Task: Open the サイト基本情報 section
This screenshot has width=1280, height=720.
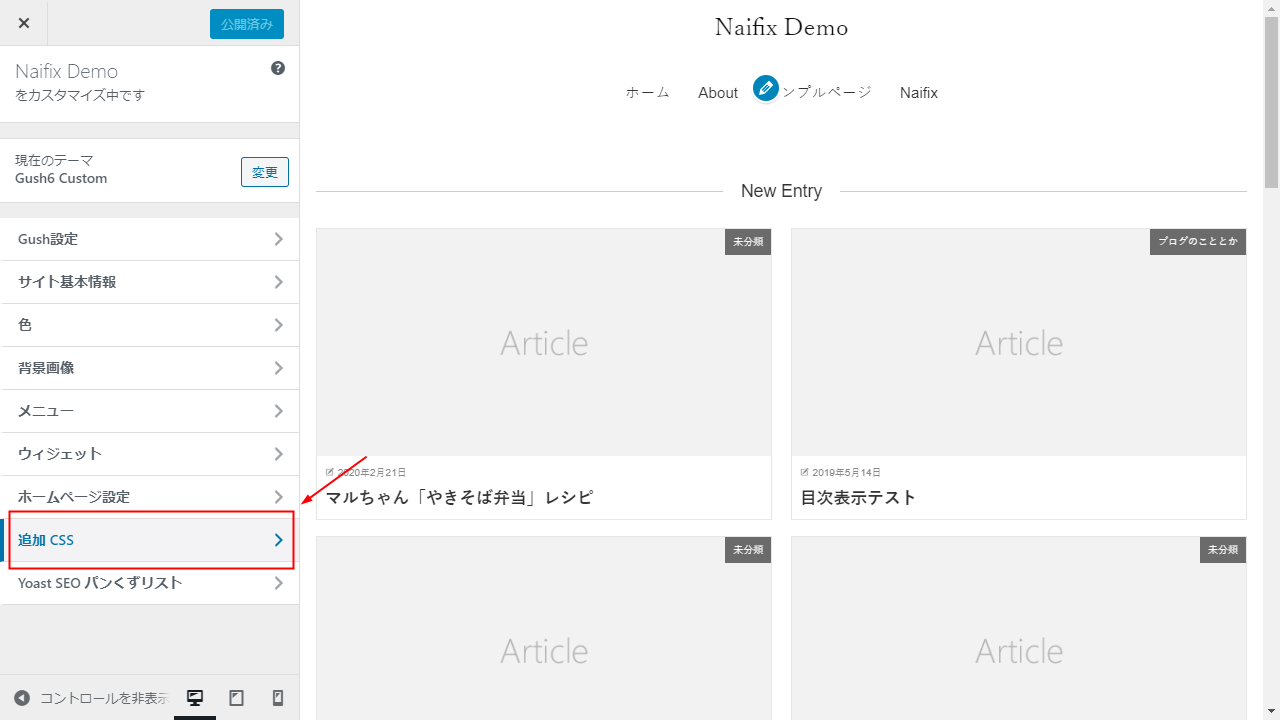Action: point(149,282)
